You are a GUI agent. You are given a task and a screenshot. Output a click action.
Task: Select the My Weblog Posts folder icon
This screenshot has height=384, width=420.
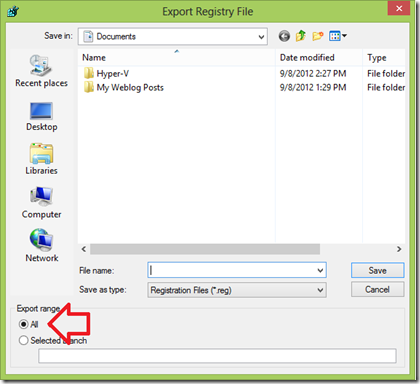[x=89, y=87]
